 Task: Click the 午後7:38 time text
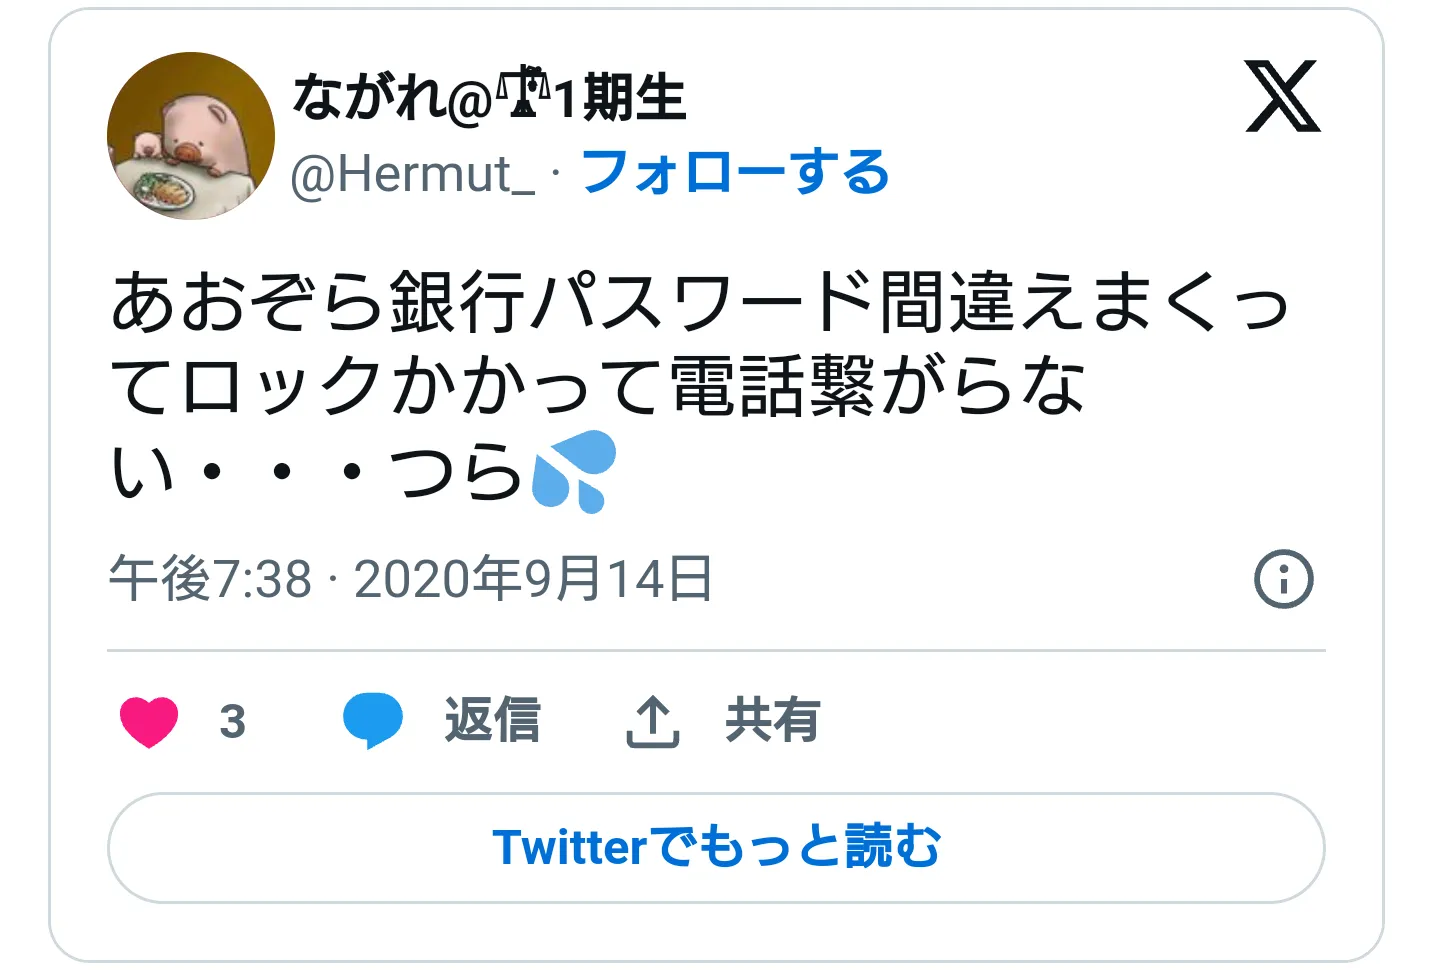211,579
